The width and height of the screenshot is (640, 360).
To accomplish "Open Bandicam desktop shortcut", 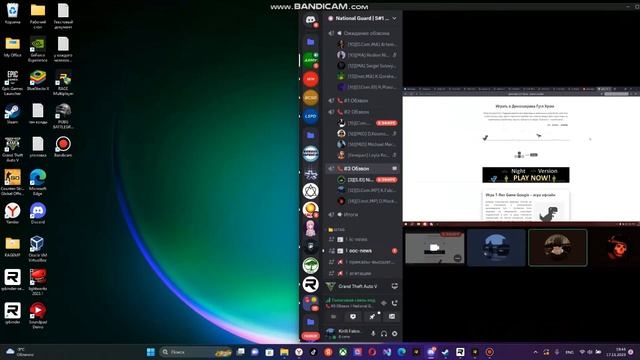I will (63, 147).
